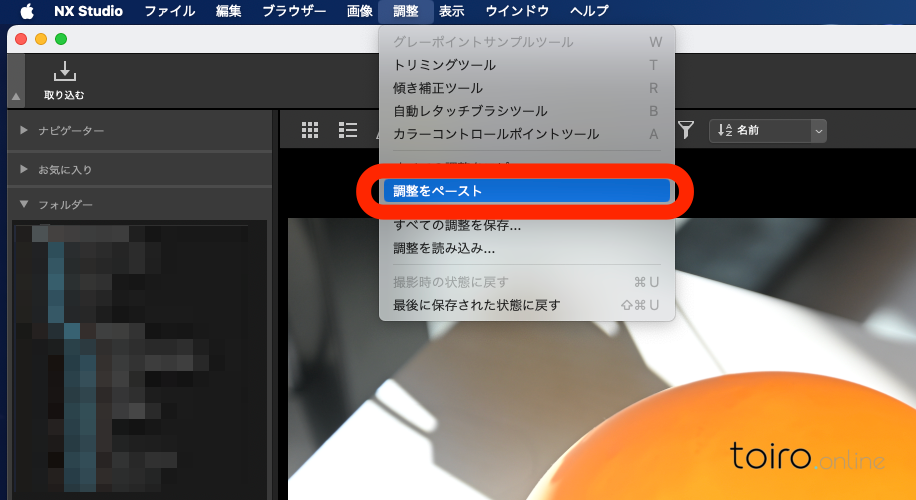The height and width of the screenshot is (500, 916).
Task: Open the ファイル menu in menu bar
Action: (x=170, y=12)
